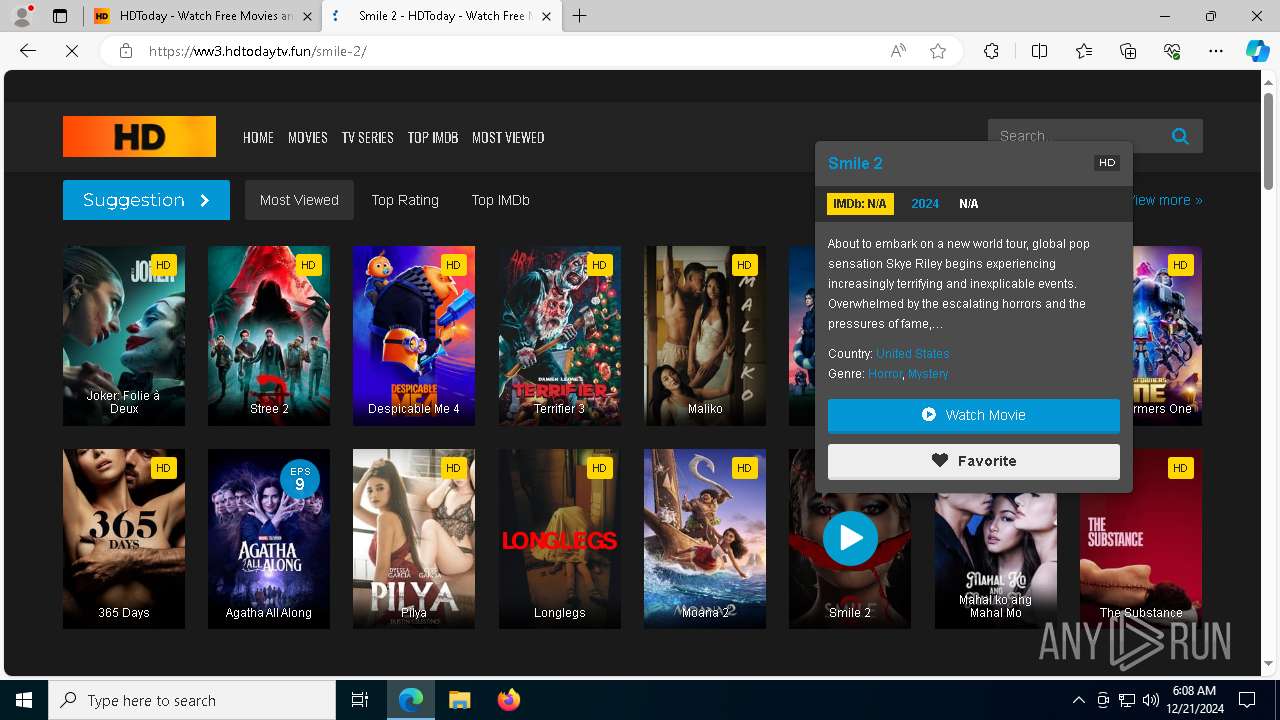
Task: Stop the page loading with the X button
Action: coord(72,51)
